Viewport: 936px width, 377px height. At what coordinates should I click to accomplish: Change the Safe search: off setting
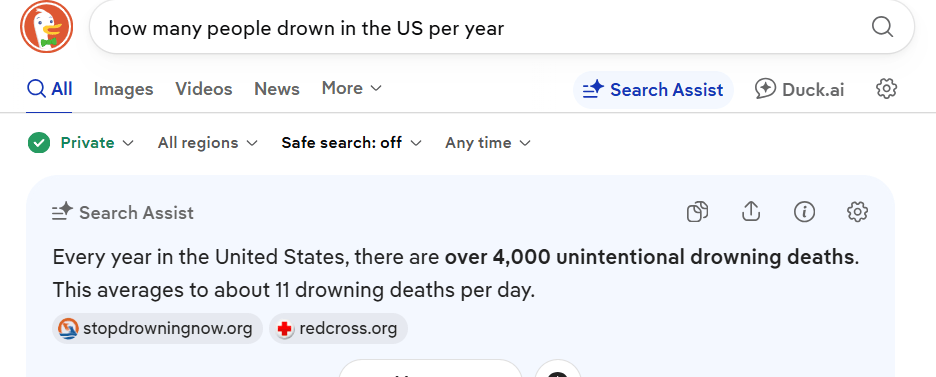[352, 143]
